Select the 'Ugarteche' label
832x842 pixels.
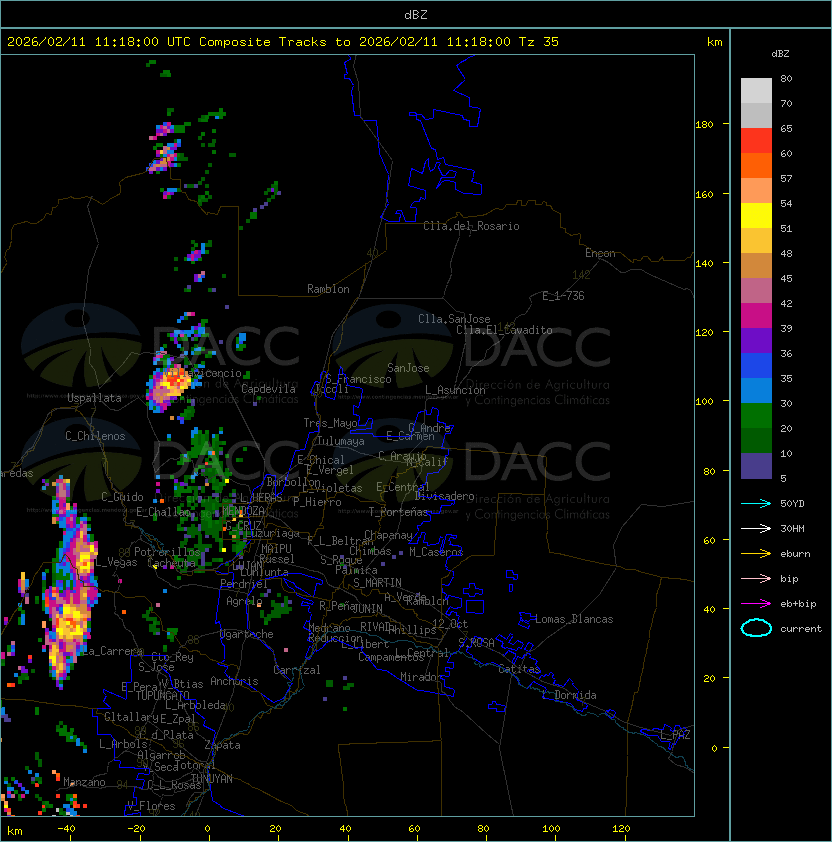click(247, 634)
